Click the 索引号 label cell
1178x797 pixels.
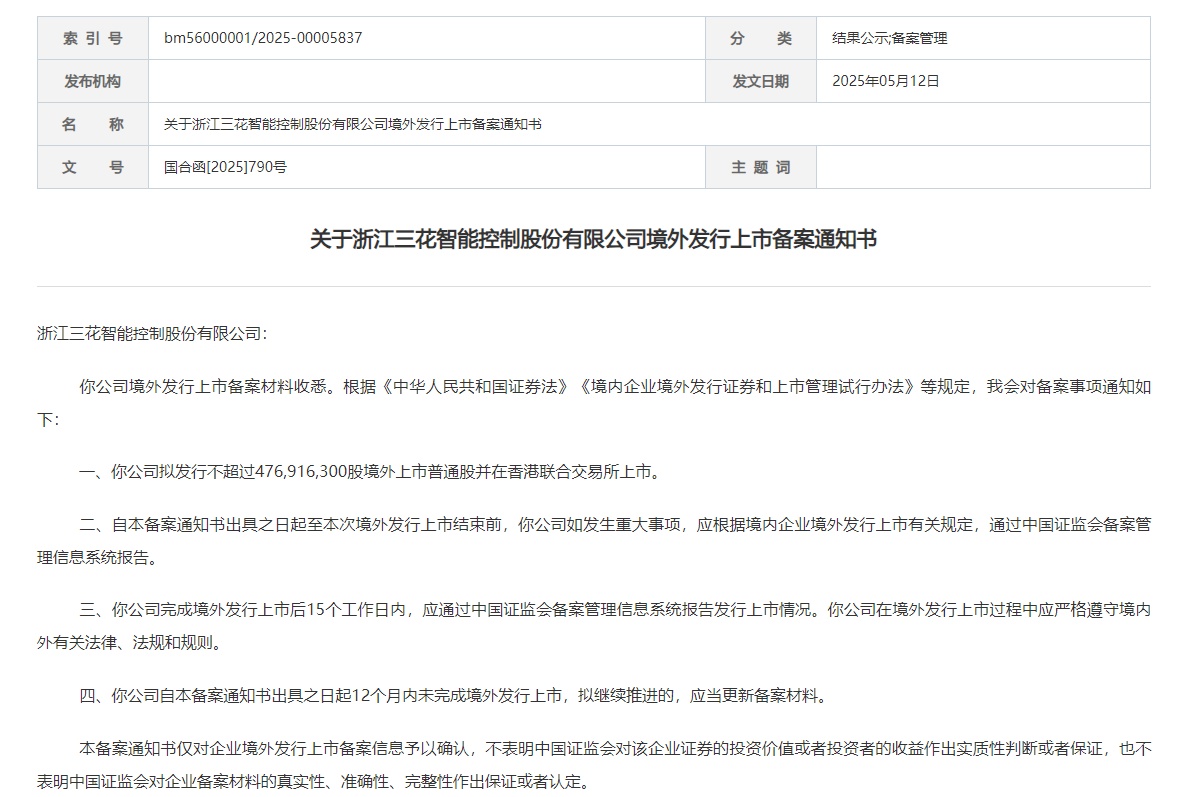click(x=92, y=38)
